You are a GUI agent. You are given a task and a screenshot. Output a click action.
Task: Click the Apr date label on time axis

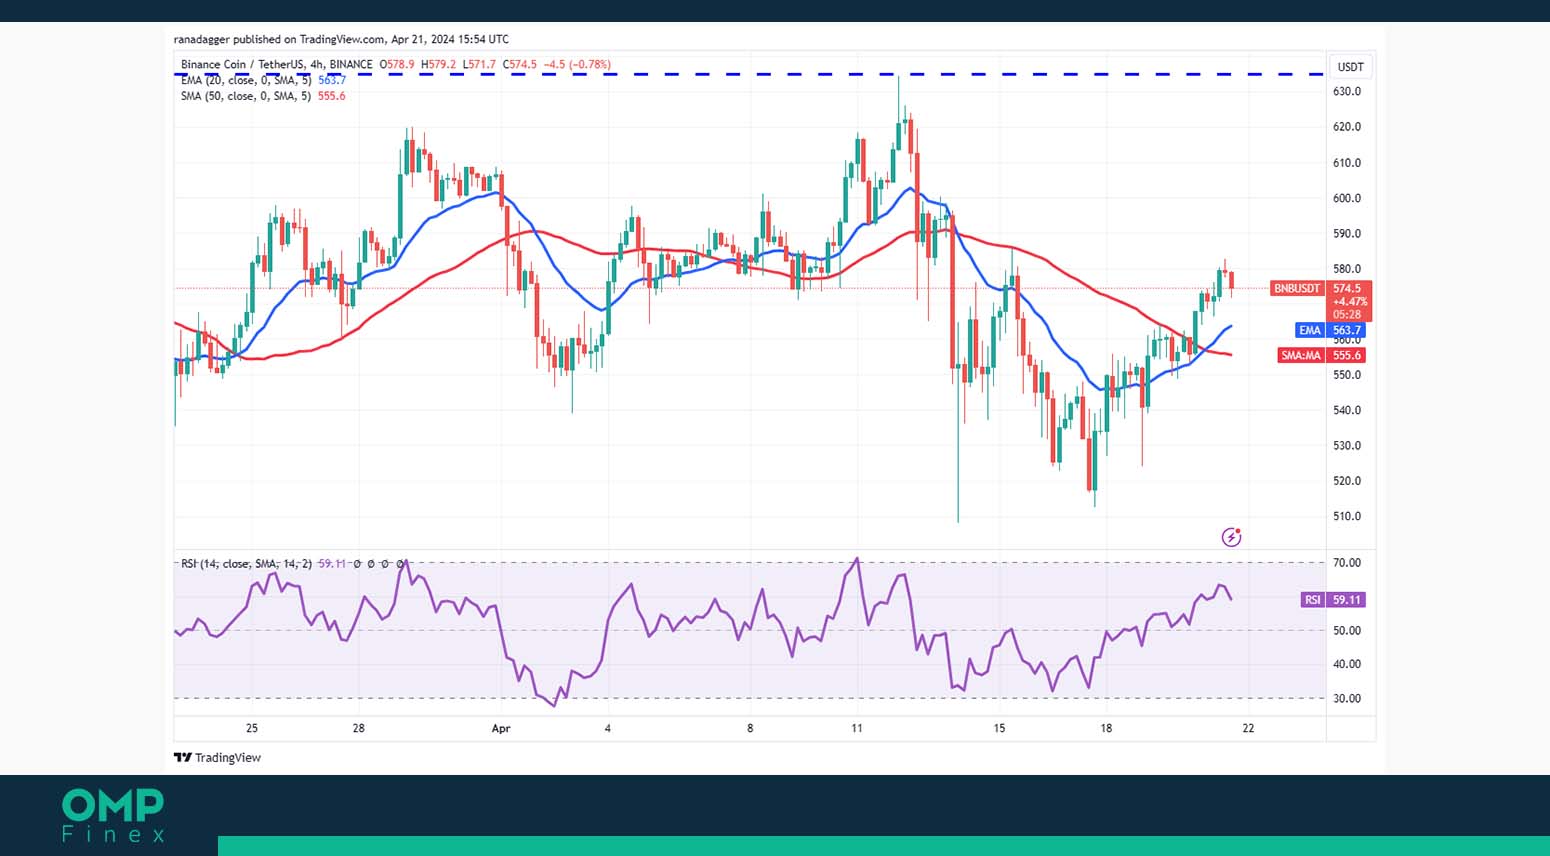(x=501, y=729)
